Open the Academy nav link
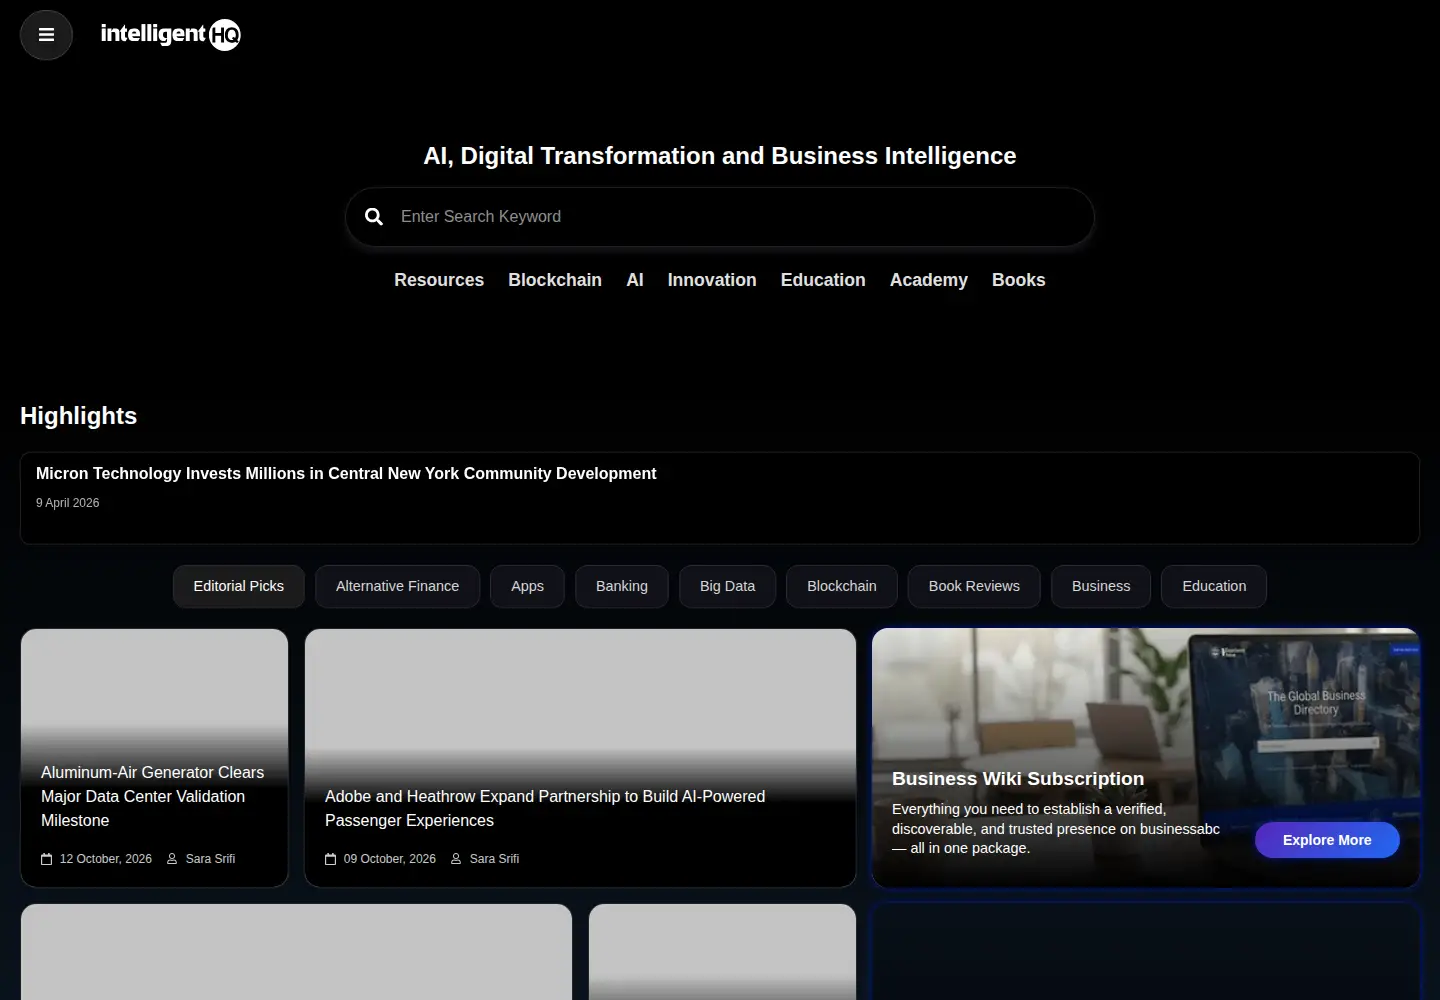 (929, 280)
